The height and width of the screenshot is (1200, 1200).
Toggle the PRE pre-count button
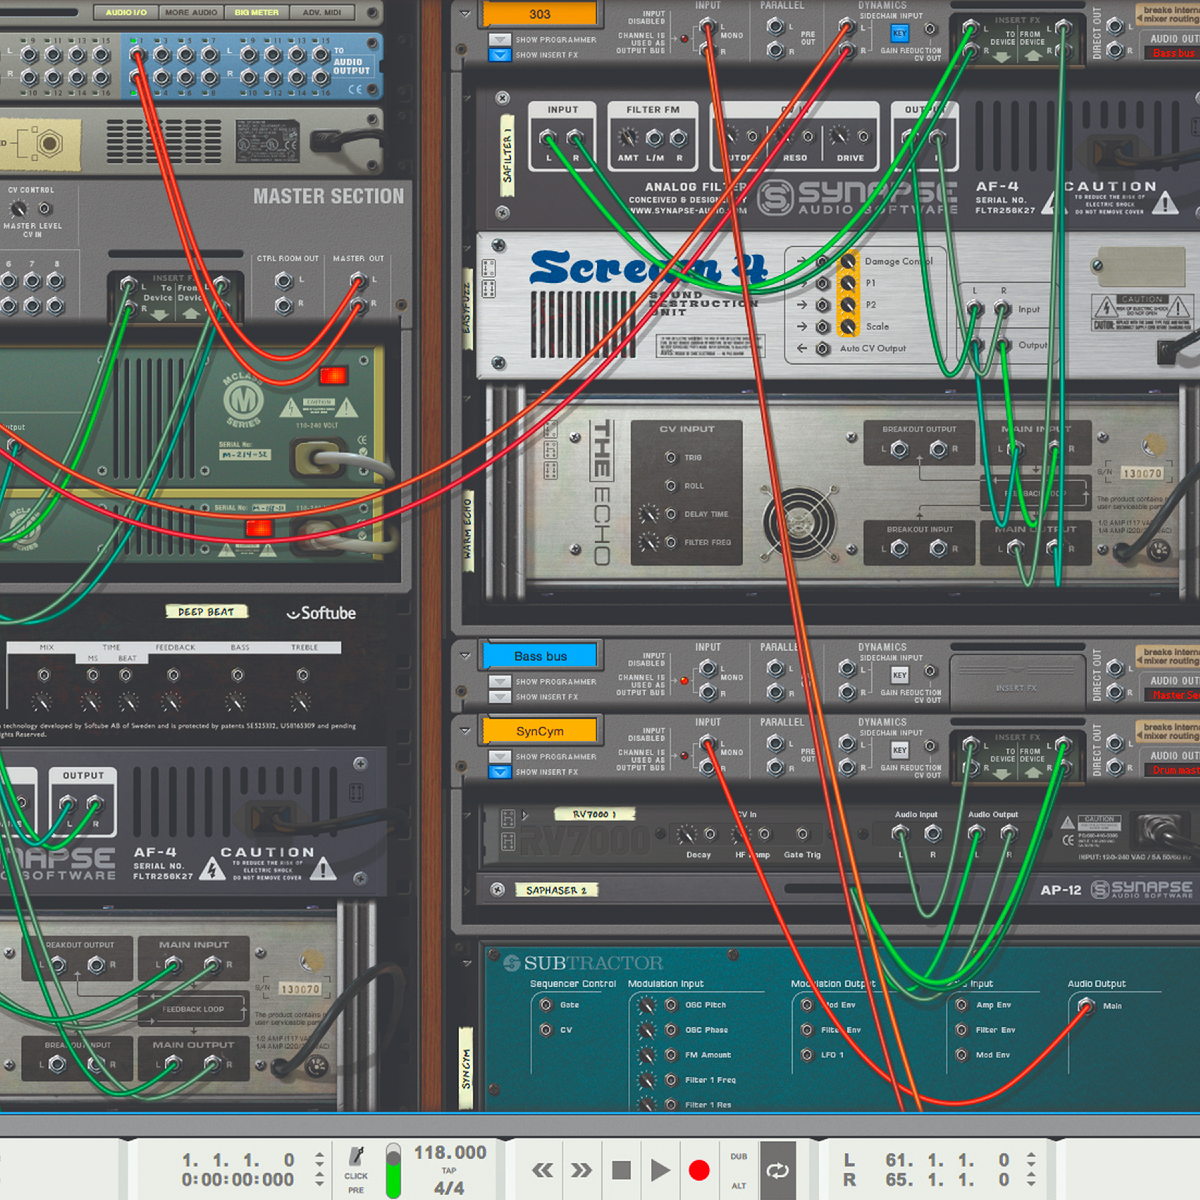point(356,1190)
